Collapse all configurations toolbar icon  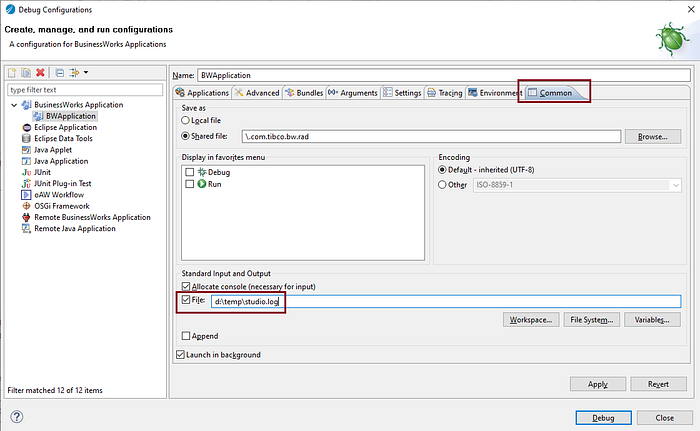[60, 72]
